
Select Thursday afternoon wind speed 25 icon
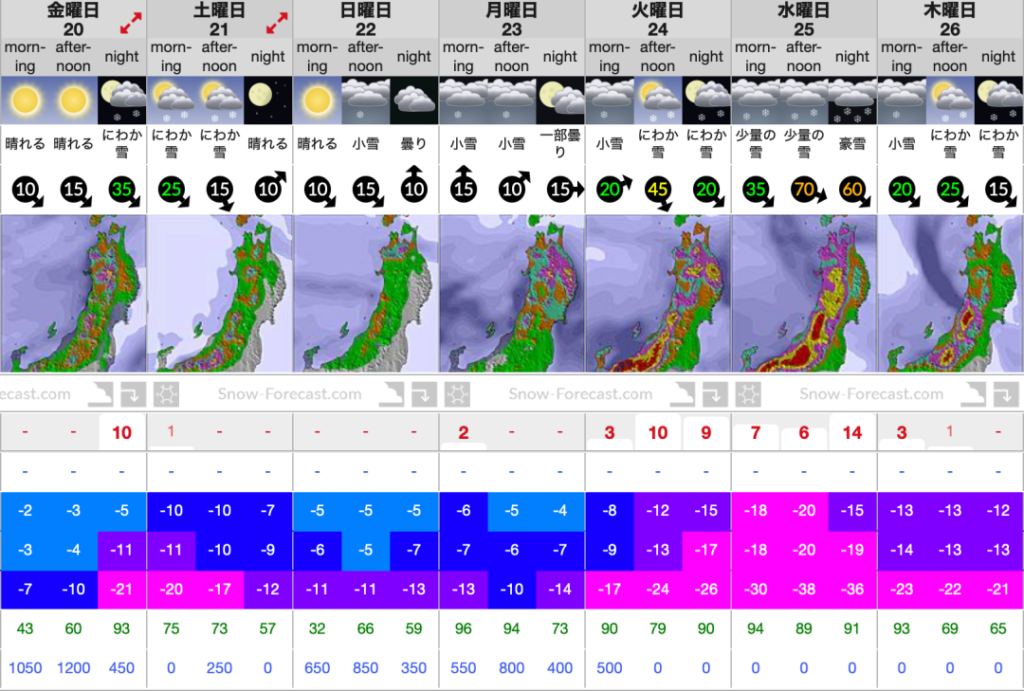(x=952, y=191)
